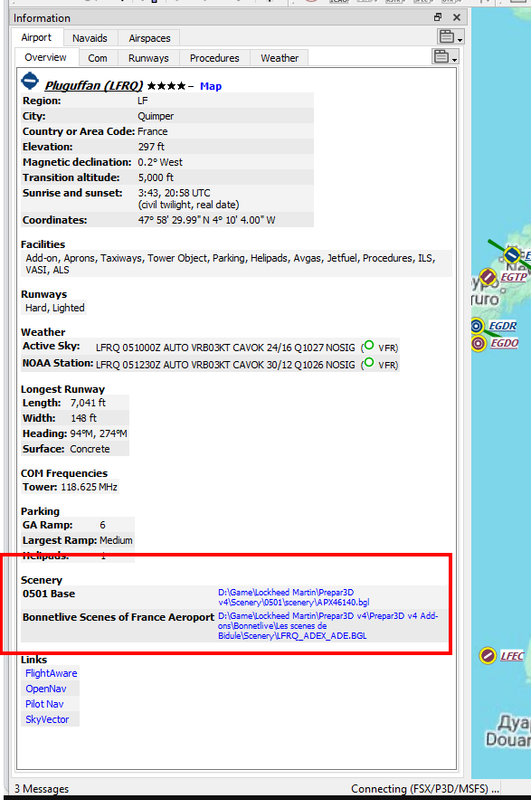Click the LFEC airport symbol on map
The width and height of the screenshot is (531, 800).
coord(488,656)
